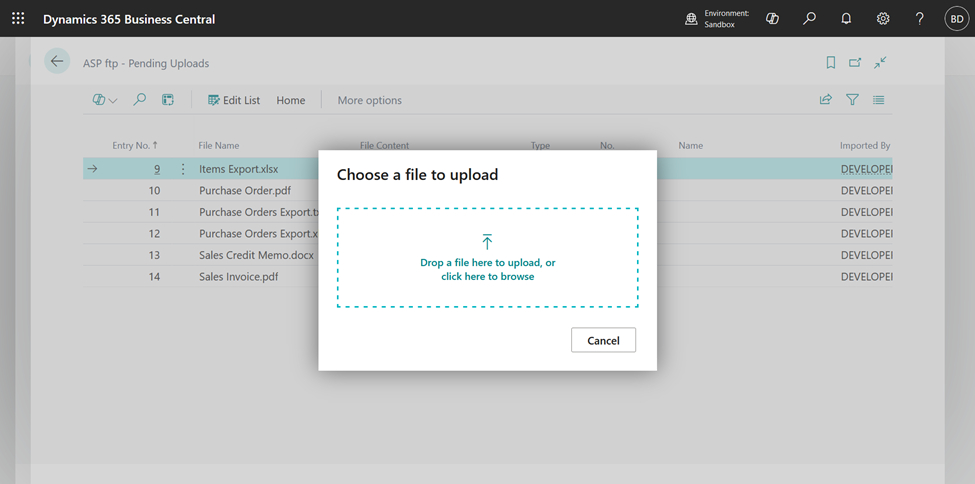Open the help question mark
Image resolution: width=975 pixels, height=484 pixels.
[920, 19]
